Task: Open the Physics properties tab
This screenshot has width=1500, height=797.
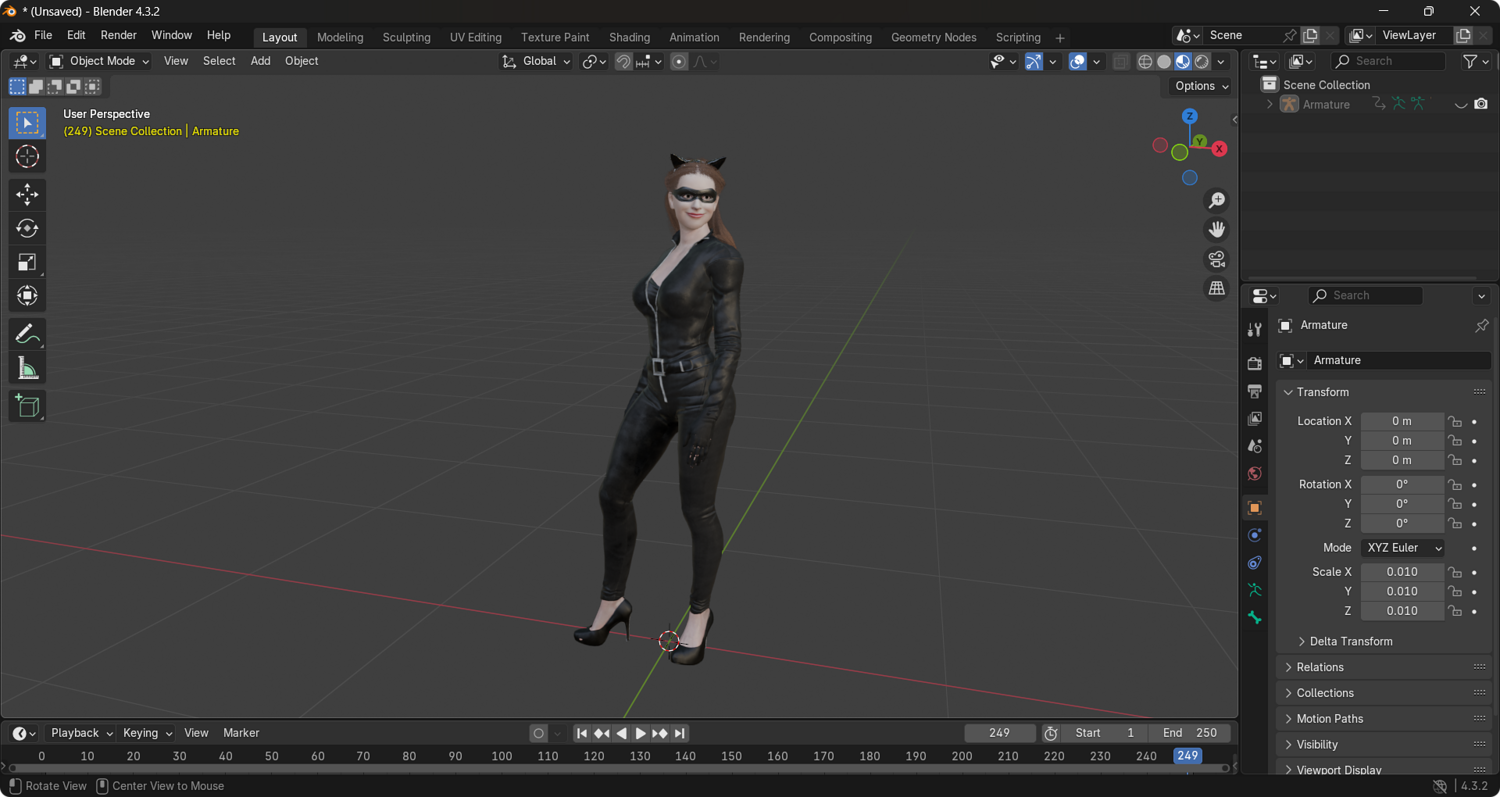Action: (x=1255, y=535)
